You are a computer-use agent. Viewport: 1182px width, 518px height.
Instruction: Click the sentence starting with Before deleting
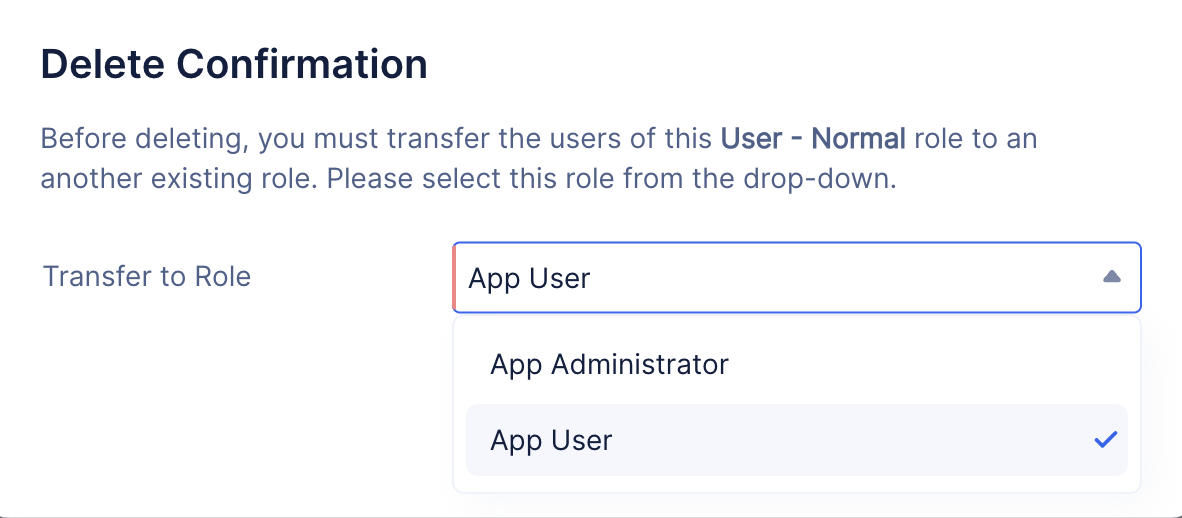(x=539, y=139)
